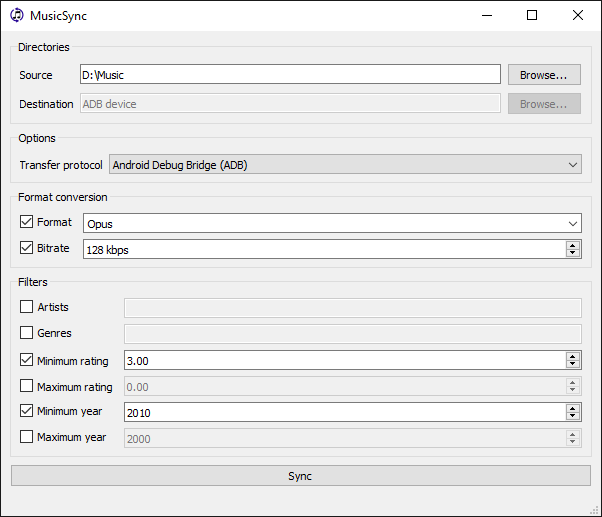This screenshot has height=517, width=602.
Task: Decrease bitrate with the down arrow
Action: point(572,254)
